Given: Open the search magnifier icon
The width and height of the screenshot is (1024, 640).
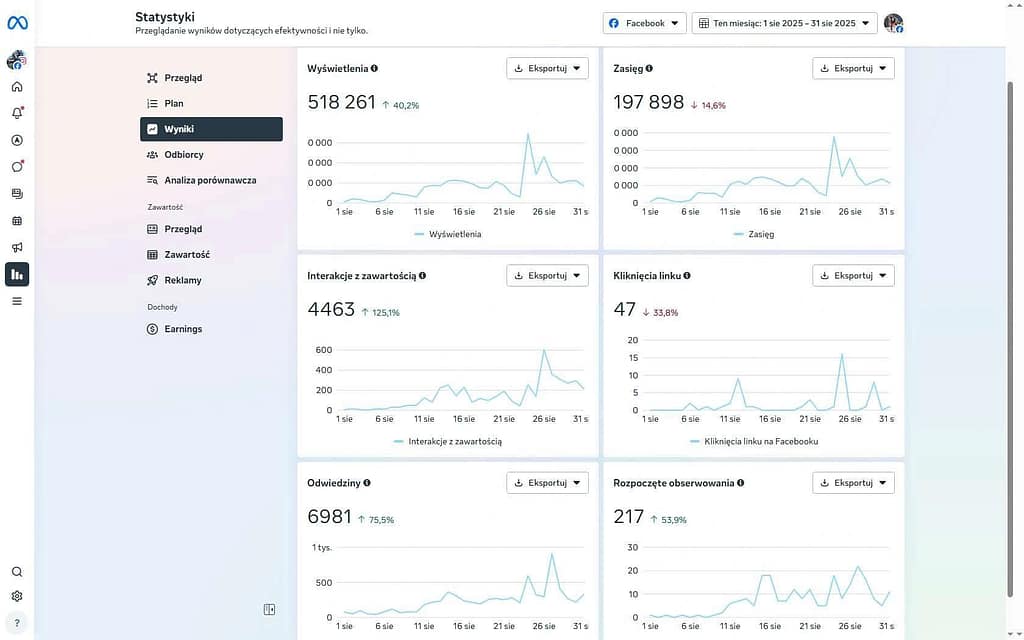Looking at the screenshot, I should (17, 572).
